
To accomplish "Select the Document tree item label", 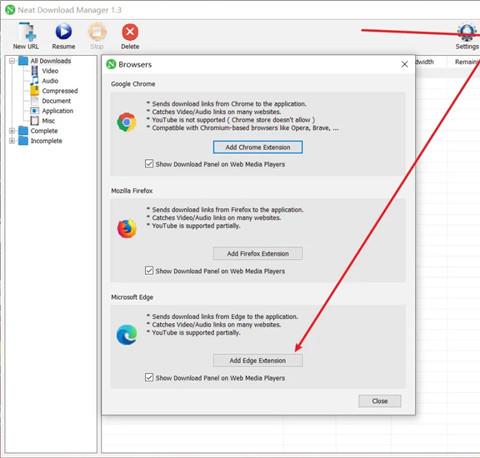I will 56,101.
